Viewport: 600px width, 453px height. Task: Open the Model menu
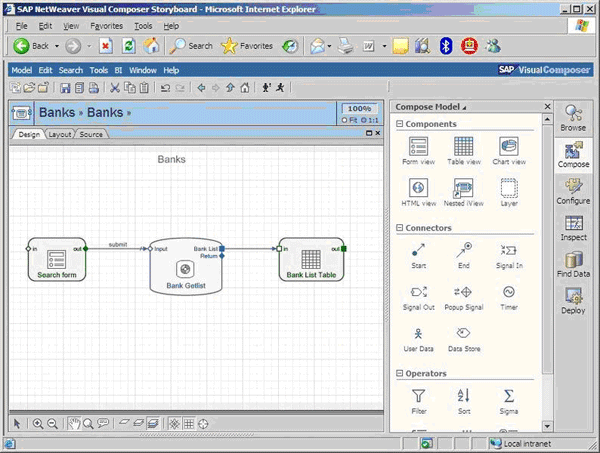pos(21,70)
